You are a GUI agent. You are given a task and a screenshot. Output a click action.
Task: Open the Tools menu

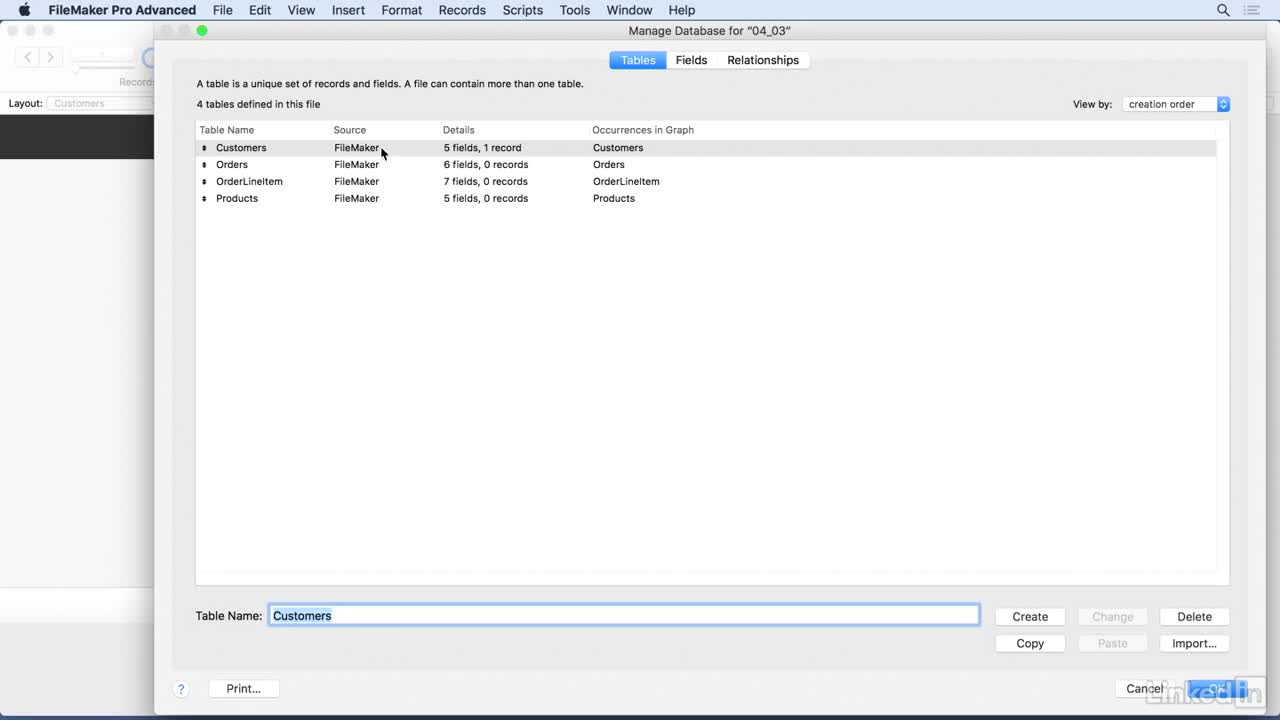click(575, 10)
